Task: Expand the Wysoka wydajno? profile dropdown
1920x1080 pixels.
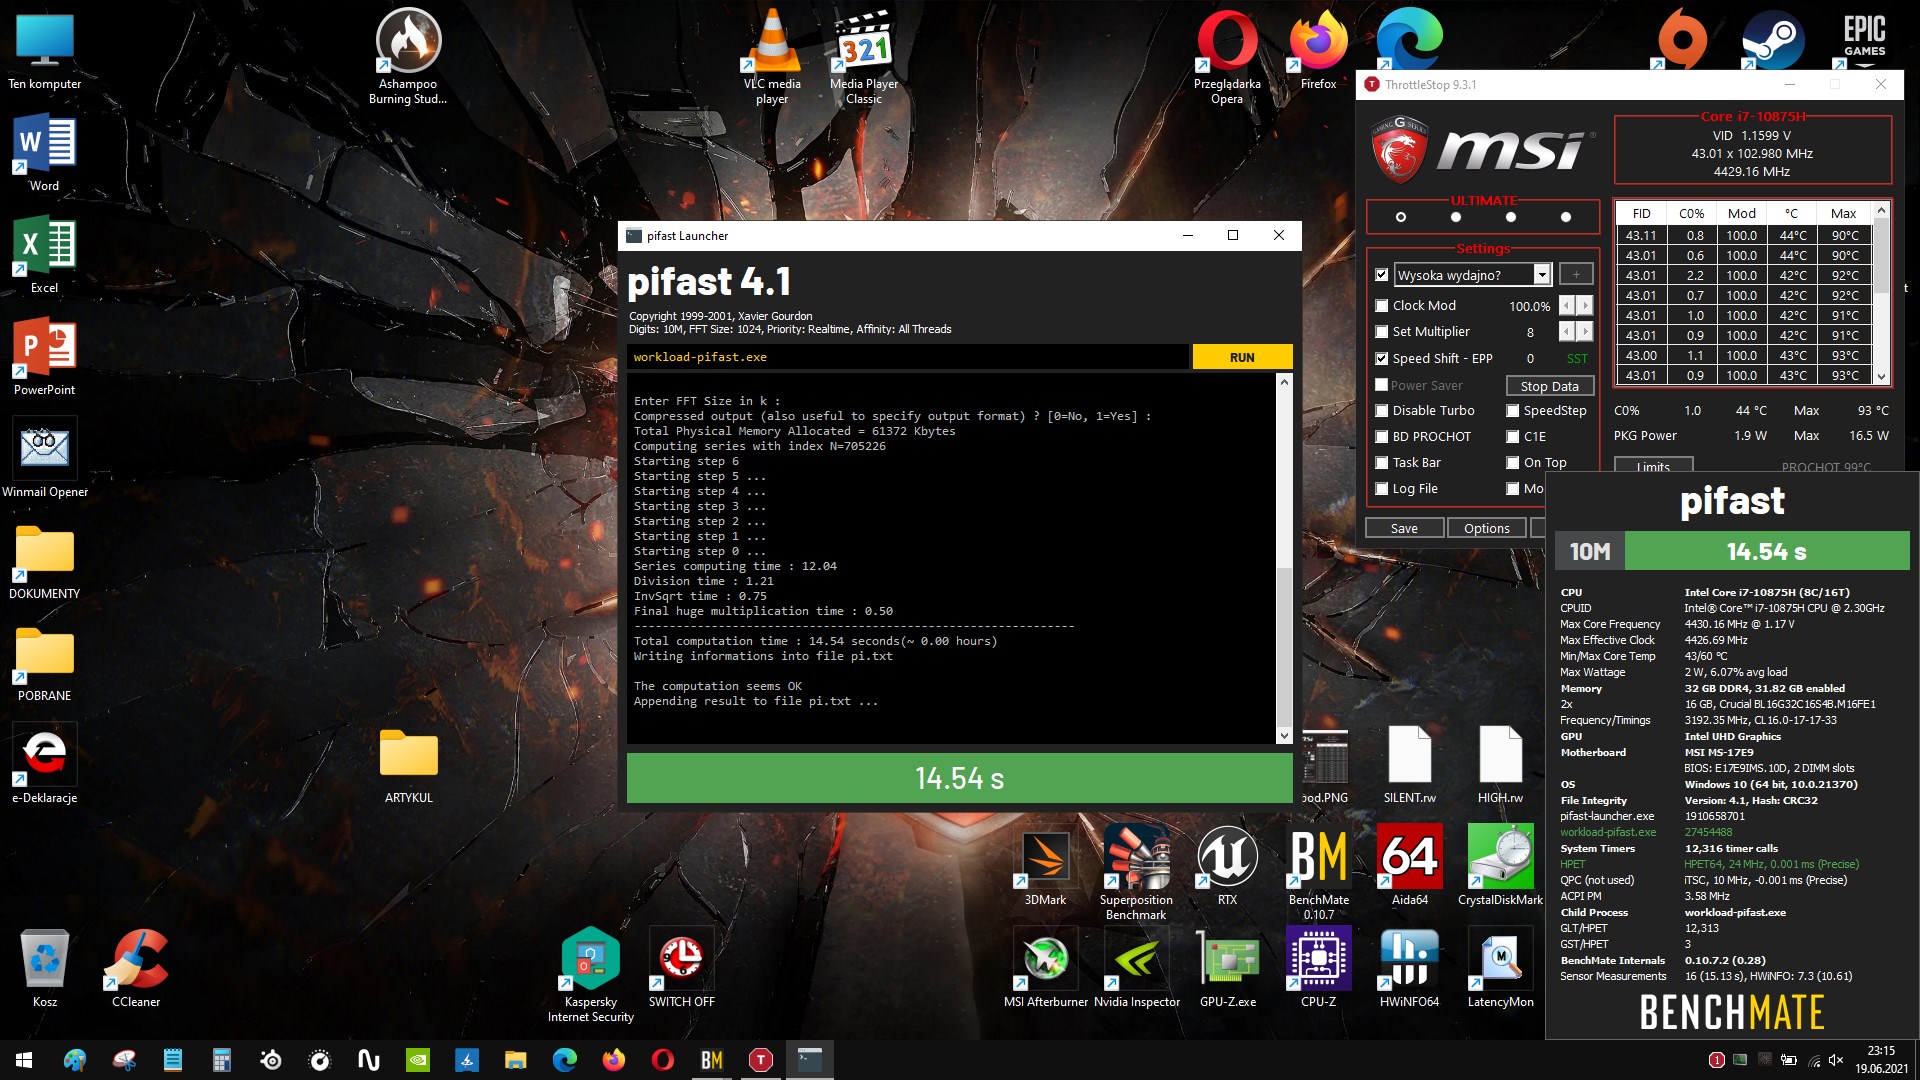Action: tap(1542, 275)
